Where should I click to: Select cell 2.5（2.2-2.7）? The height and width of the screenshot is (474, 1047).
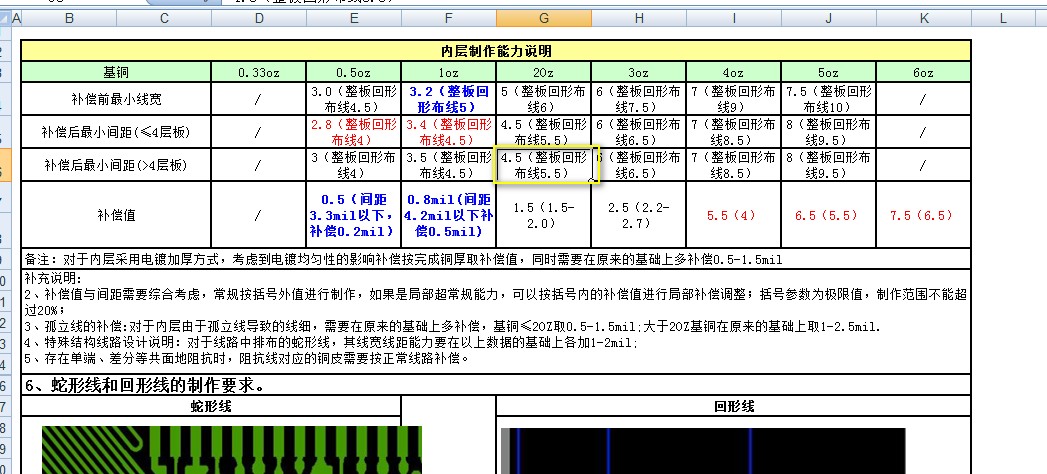pyautogui.click(x=639, y=214)
